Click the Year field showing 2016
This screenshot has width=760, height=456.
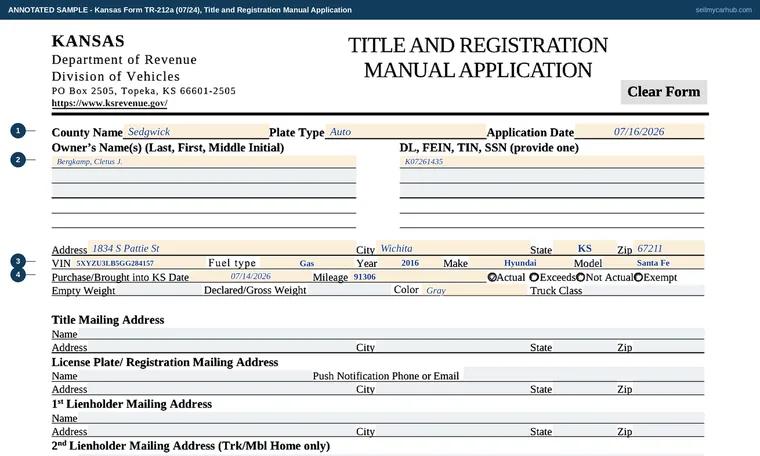[410, 263]
